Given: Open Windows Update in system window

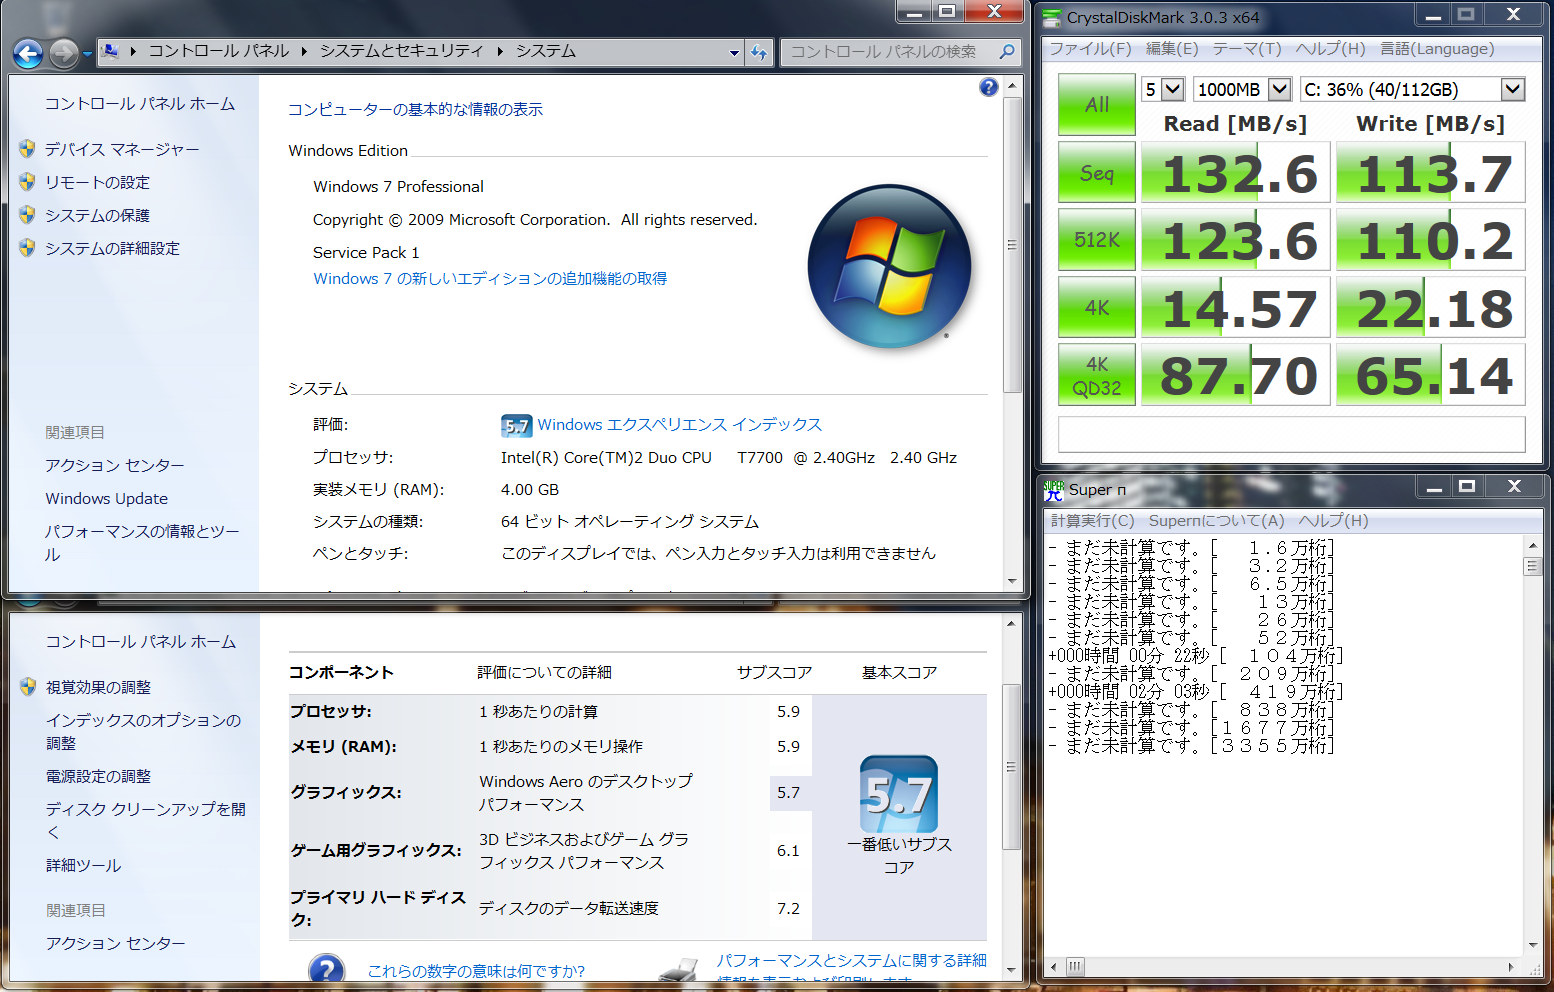Looking at the screenshot, I should click(x=106, y=498).
